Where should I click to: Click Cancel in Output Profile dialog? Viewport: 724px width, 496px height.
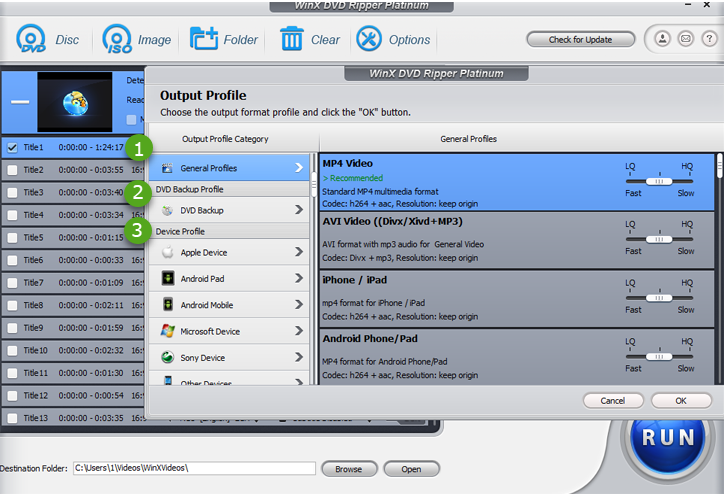coord(613,401)
